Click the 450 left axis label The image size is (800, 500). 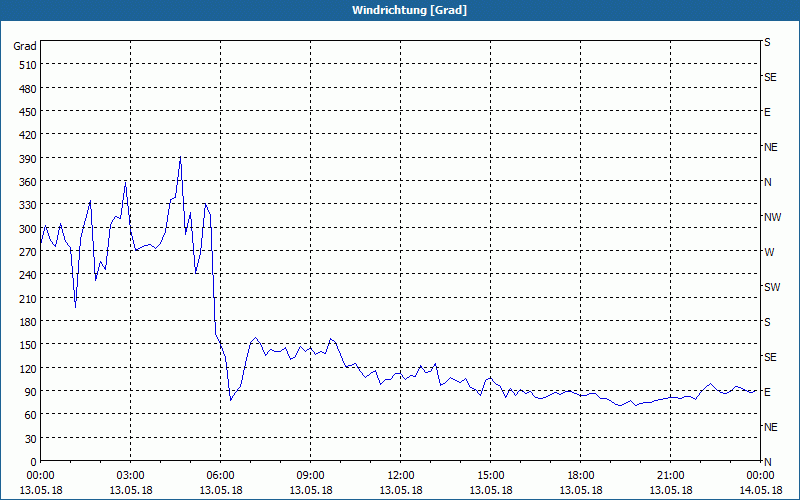tap(28, 112)
